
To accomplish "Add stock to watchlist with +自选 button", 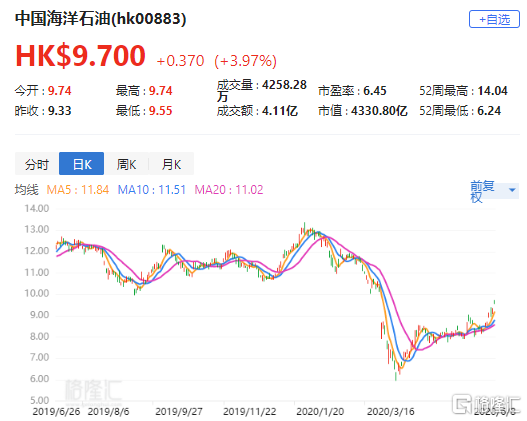I will [494, 19].
